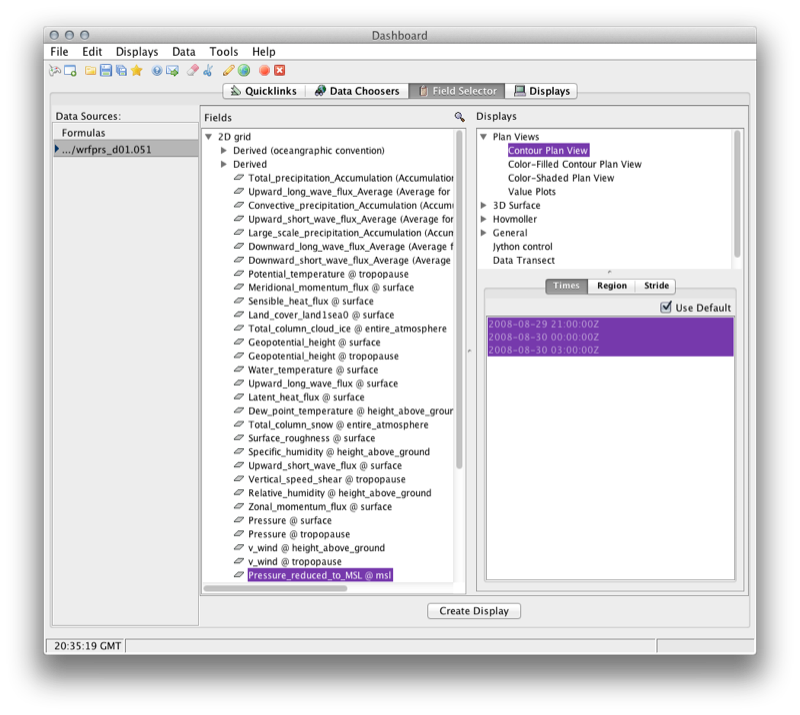Open the Region tab
This screenshot has width=800, height=715.
[612, 286]
